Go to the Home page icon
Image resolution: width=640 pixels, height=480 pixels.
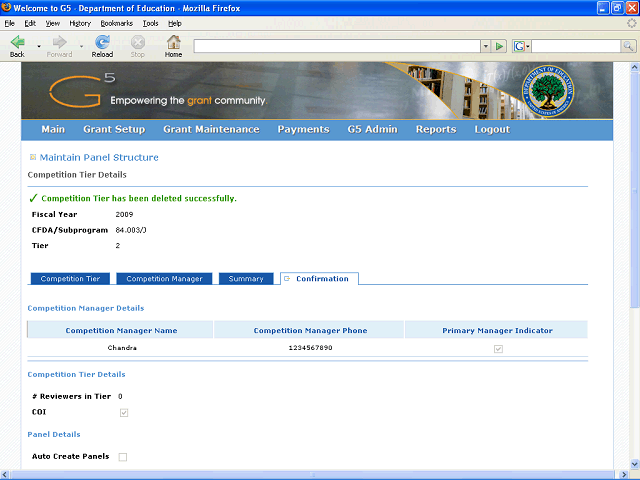coord(173,42)
